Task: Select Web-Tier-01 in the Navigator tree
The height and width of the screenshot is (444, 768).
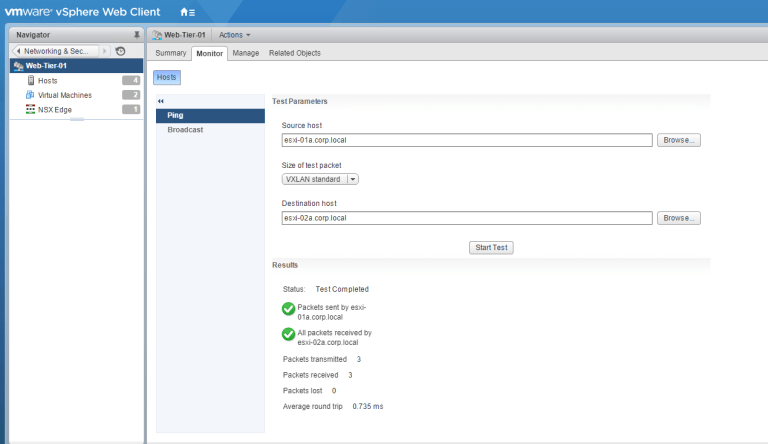Action: 46,66
